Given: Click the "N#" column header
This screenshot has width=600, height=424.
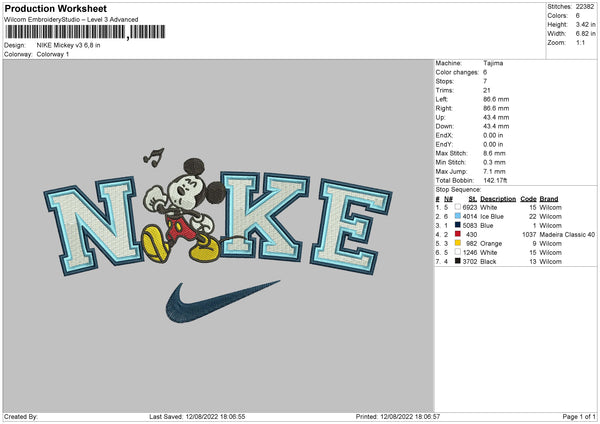Looking at the screenshot, I should pyautogui.click(x=448, y=199).
